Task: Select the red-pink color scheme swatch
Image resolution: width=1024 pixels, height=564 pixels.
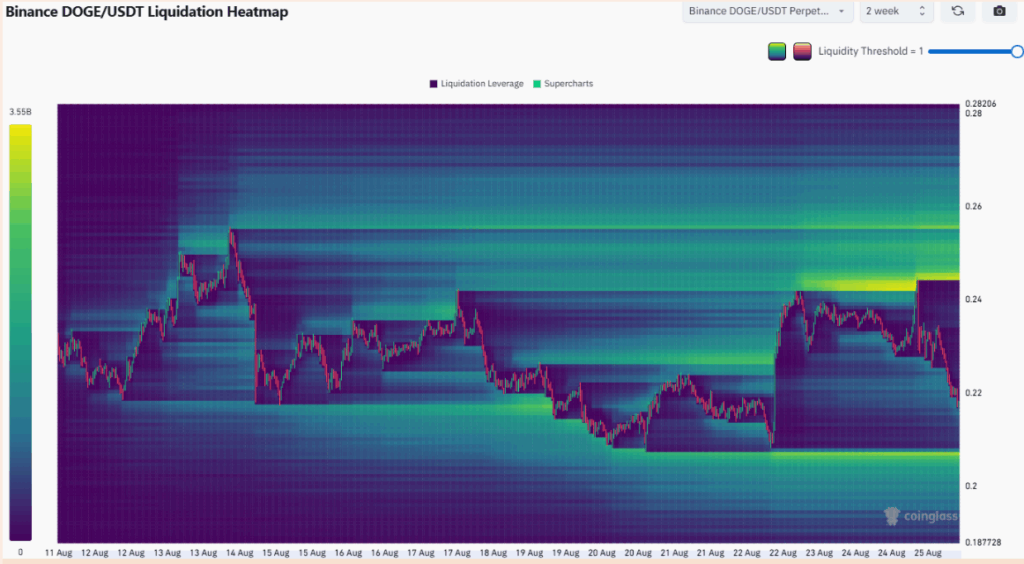Action: (x=802, y=51)
